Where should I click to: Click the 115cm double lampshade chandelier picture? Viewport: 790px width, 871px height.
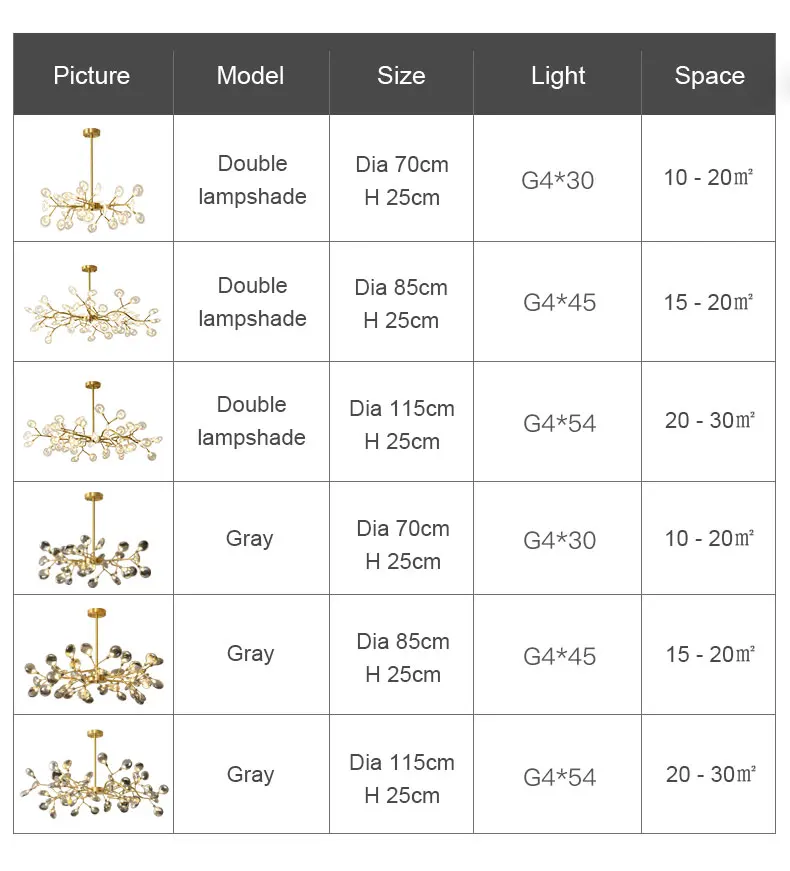(x=92, y=422)
